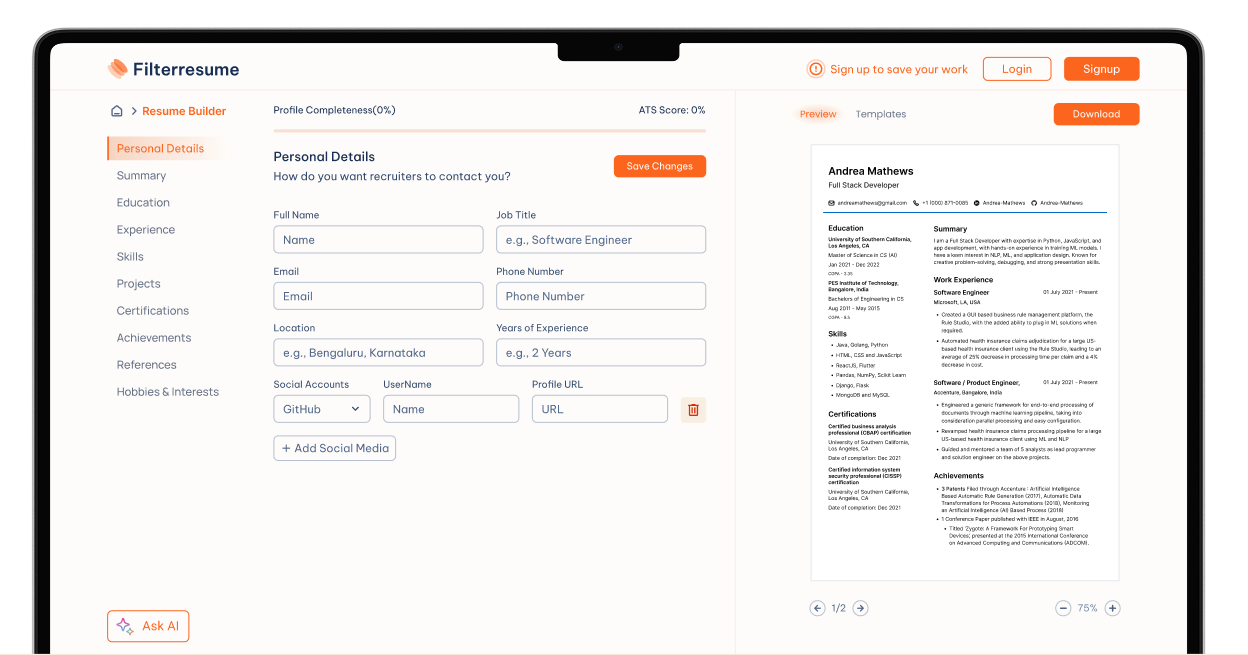This screenshot has height=655, width=1248.
Task: Click the Filterresume logo icon
Action: click(118, 69)
